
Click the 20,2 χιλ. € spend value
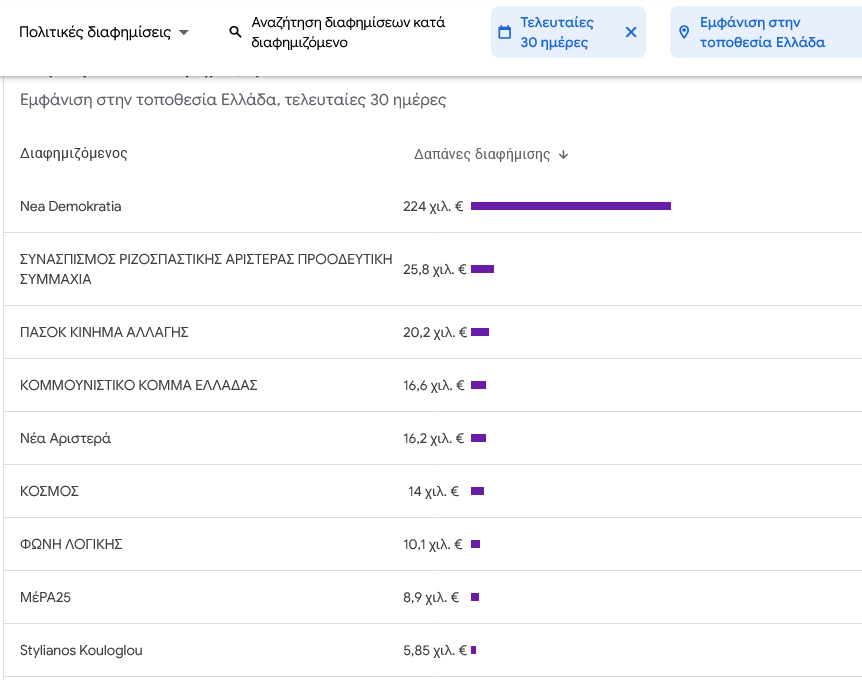click(435, 333)
